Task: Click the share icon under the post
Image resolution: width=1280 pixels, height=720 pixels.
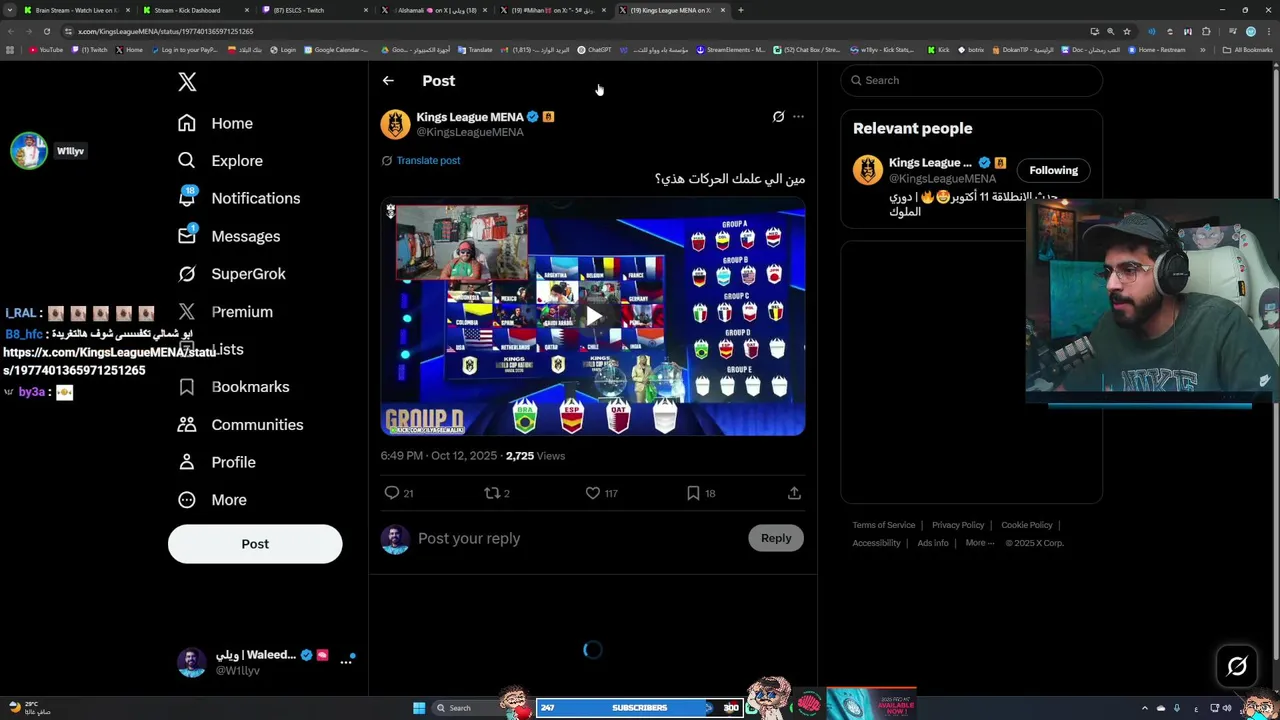Action: coord(794,493)
